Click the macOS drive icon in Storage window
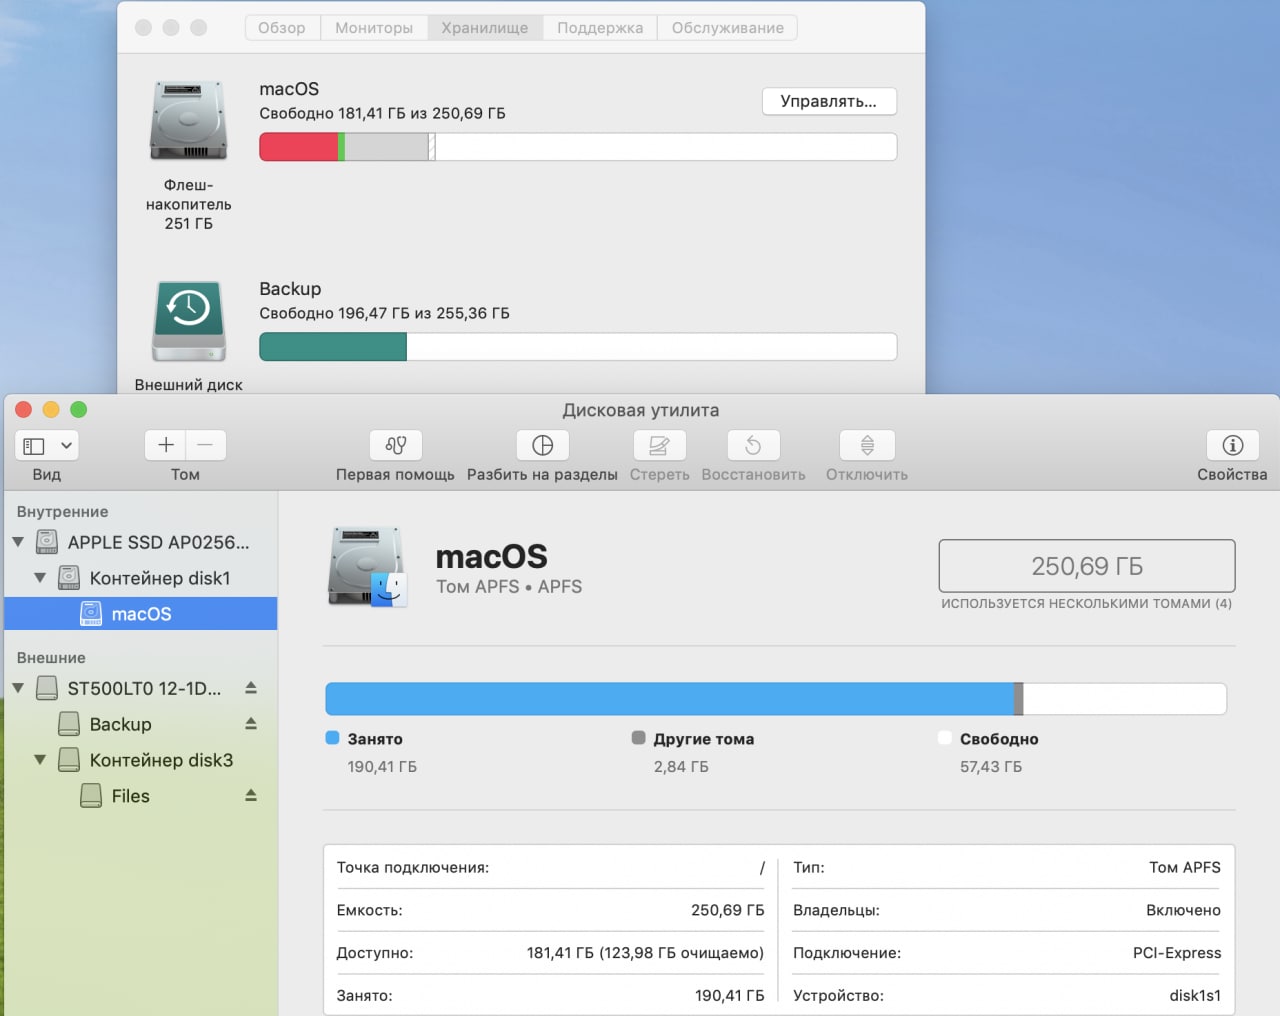The image size is (1280, 1016). [189, 121]
